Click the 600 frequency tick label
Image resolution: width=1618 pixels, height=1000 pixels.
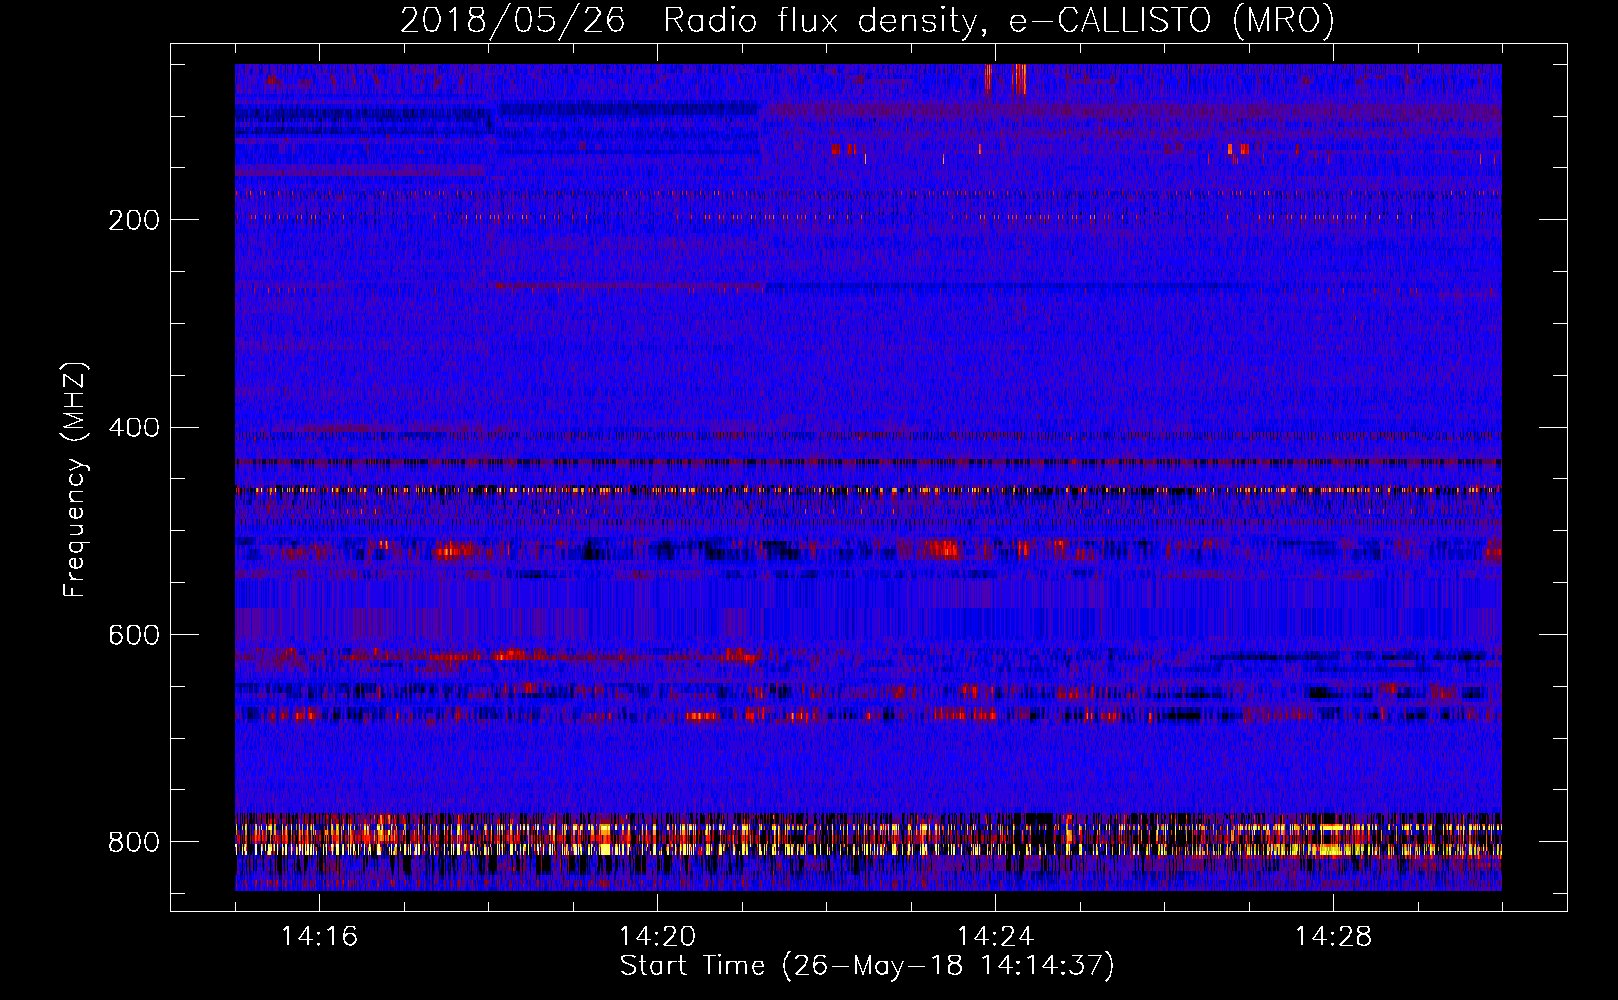[134, 635]
